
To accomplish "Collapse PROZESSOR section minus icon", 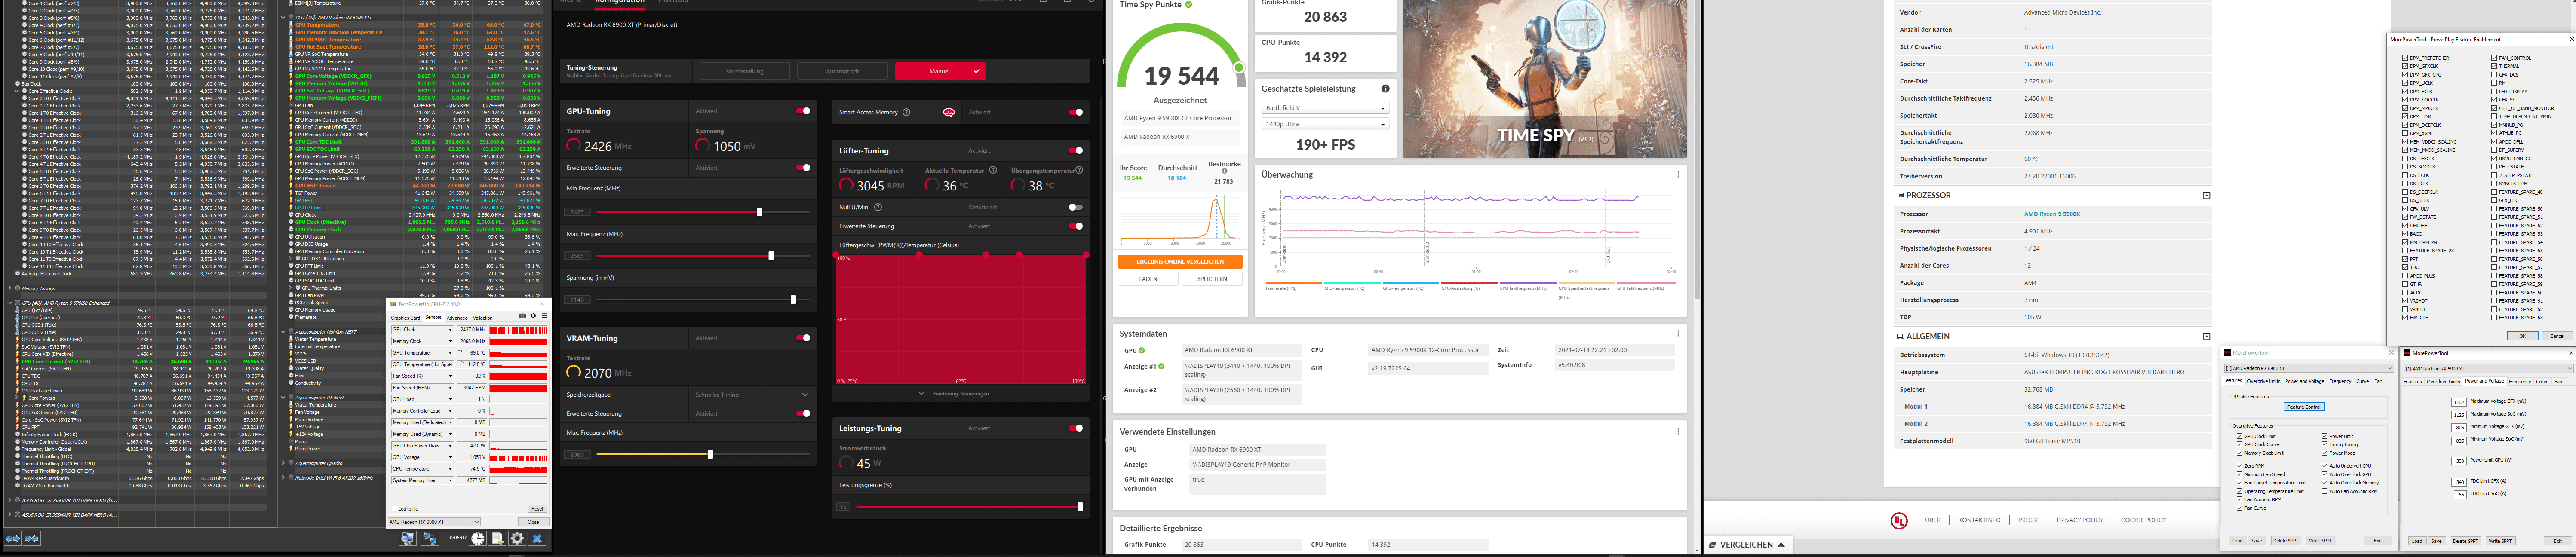I will pos(2206,195).
